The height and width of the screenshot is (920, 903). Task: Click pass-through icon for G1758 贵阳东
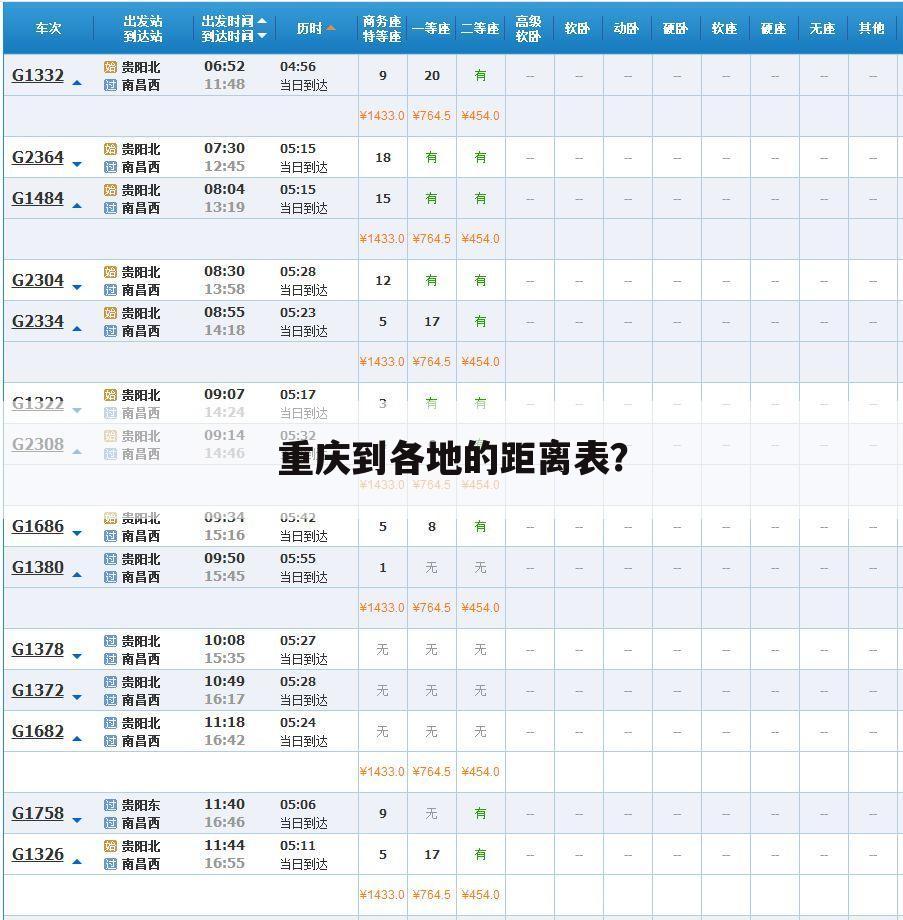tap(110, 805)
